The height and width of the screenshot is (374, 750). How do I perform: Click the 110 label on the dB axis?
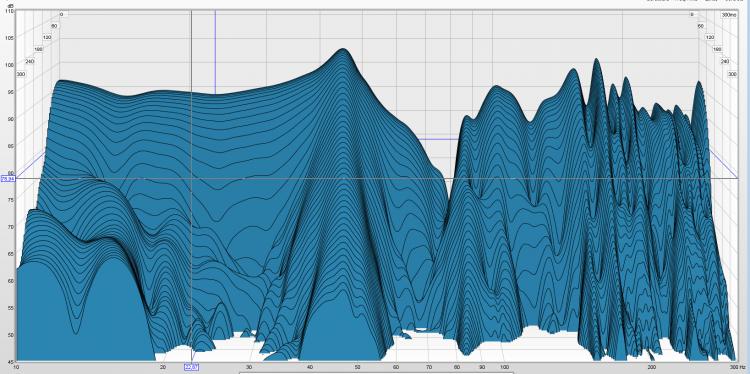(11, 11)
